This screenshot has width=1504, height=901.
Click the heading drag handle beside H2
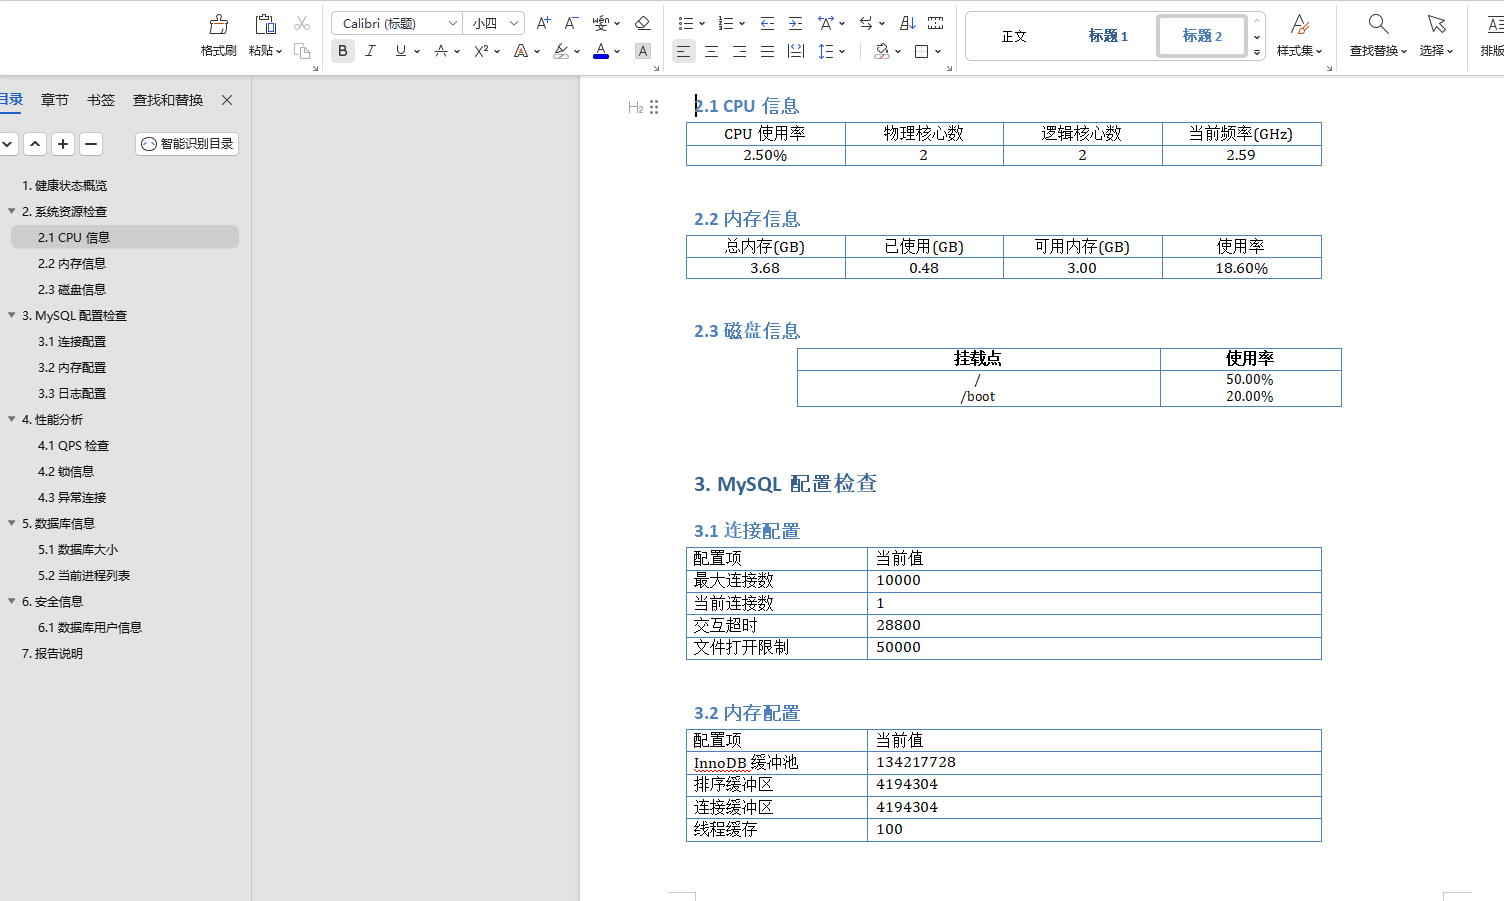(x=654, y=107)
